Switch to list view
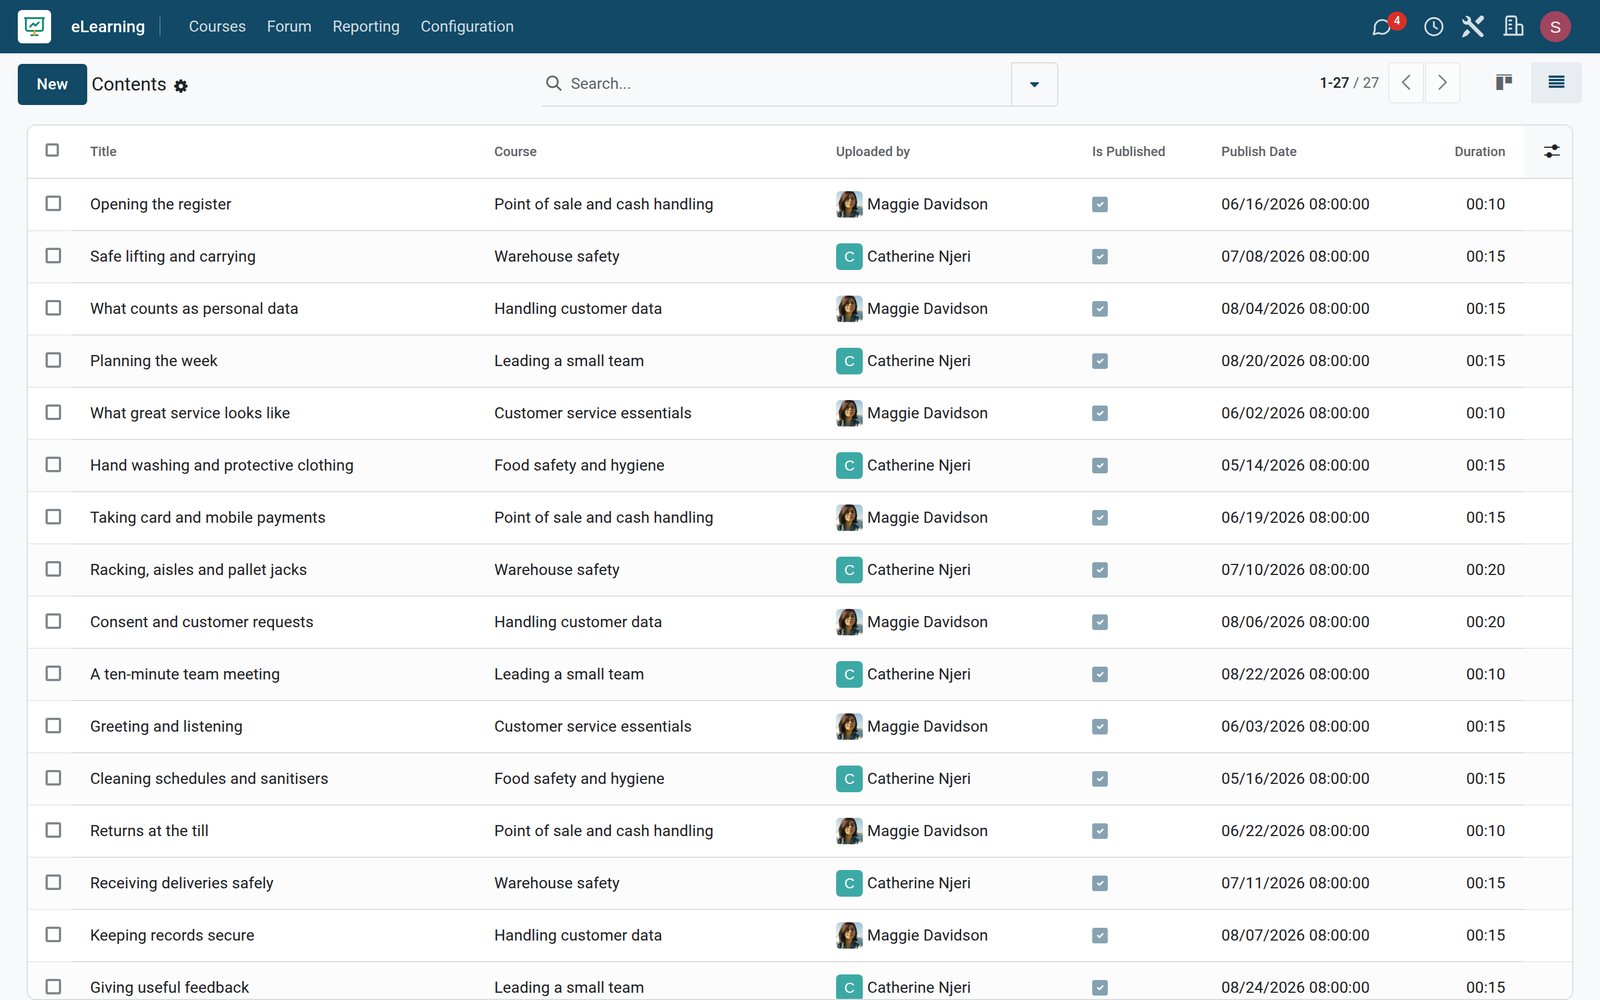Image resolution: width=1600 pixels, height=1000 pixels. tap(1556, 83)
